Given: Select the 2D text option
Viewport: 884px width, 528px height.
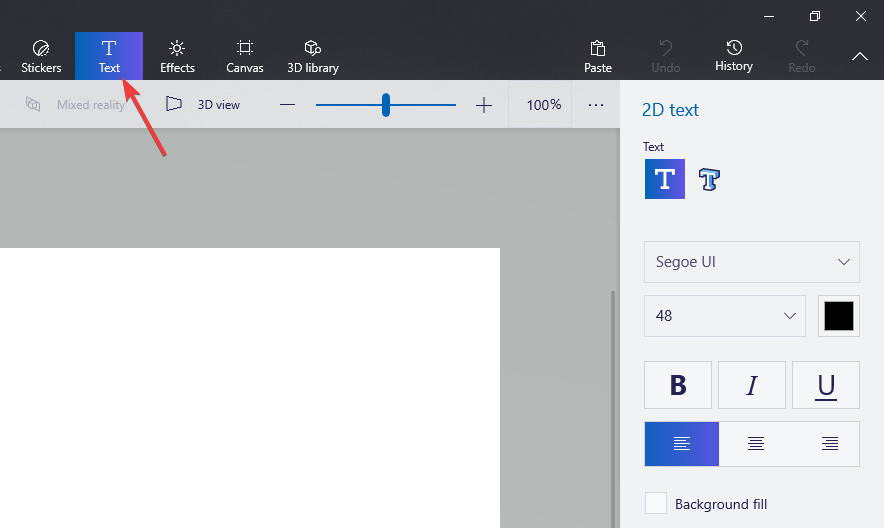Looking at the screenshot, I should pos(665,179).
